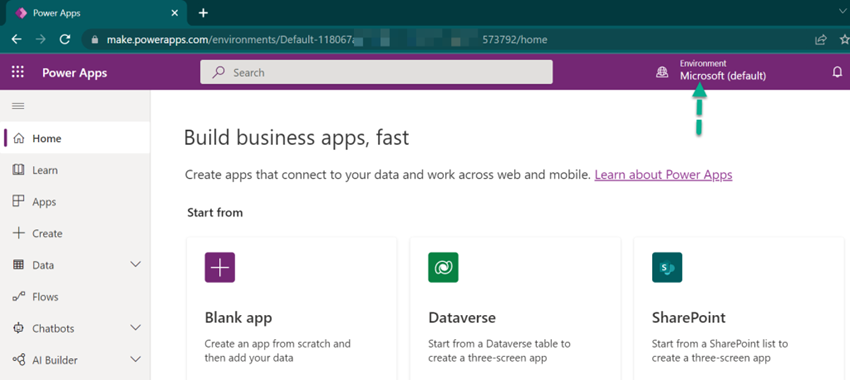Open the browser tab search chevron
Screen dimensions: 850x380
pyautogui.click(x=841, y=12)
